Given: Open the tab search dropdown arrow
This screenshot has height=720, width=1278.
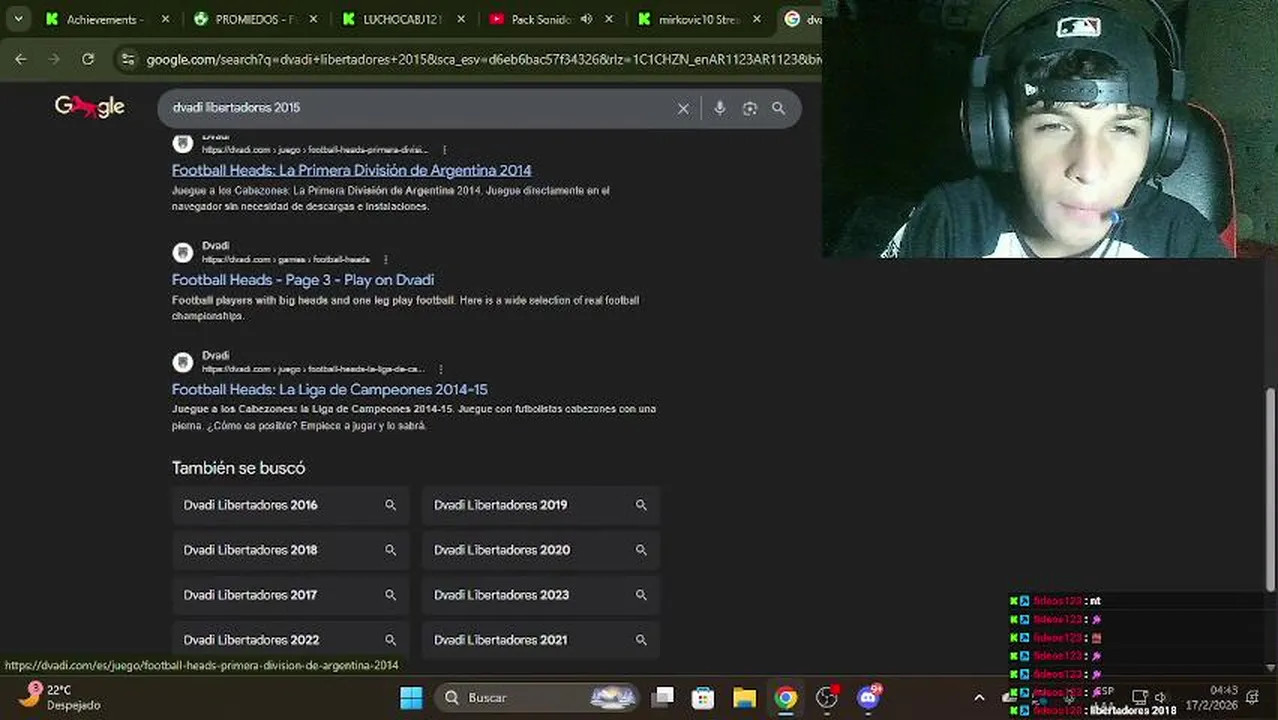Looking at the screenshot, I should tap(19, 19).
